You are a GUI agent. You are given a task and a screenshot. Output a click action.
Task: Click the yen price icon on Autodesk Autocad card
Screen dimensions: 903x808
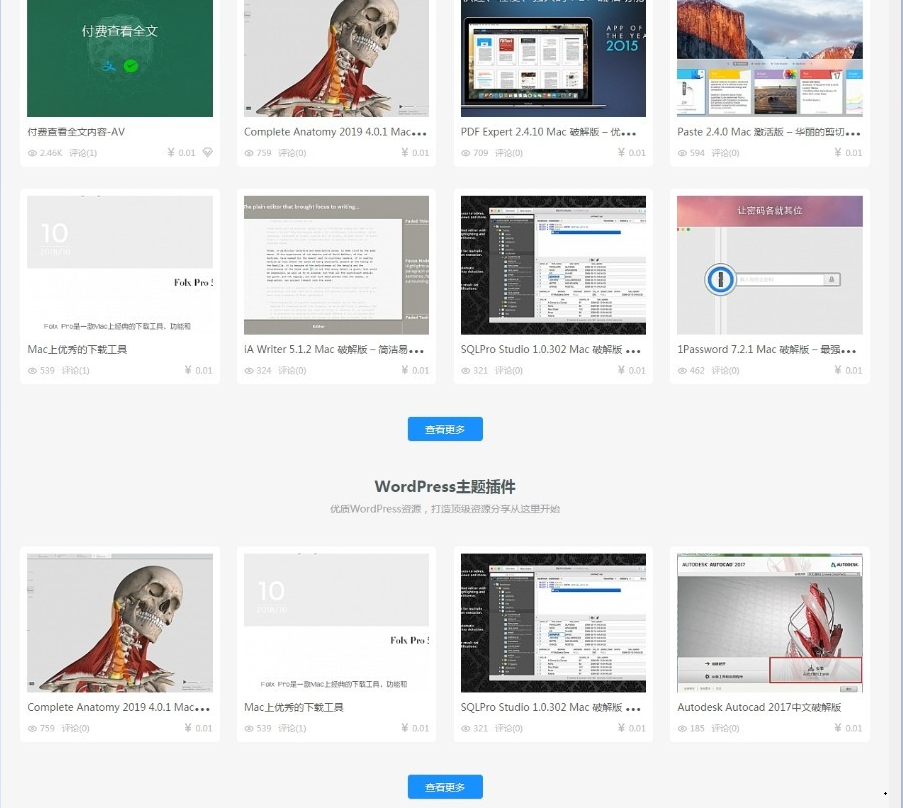[838, 728]
